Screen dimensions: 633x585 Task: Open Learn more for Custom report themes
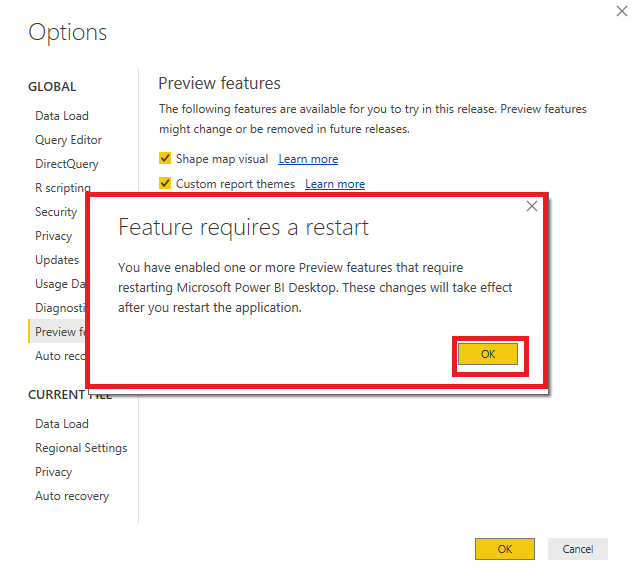(x=335, y=184)
